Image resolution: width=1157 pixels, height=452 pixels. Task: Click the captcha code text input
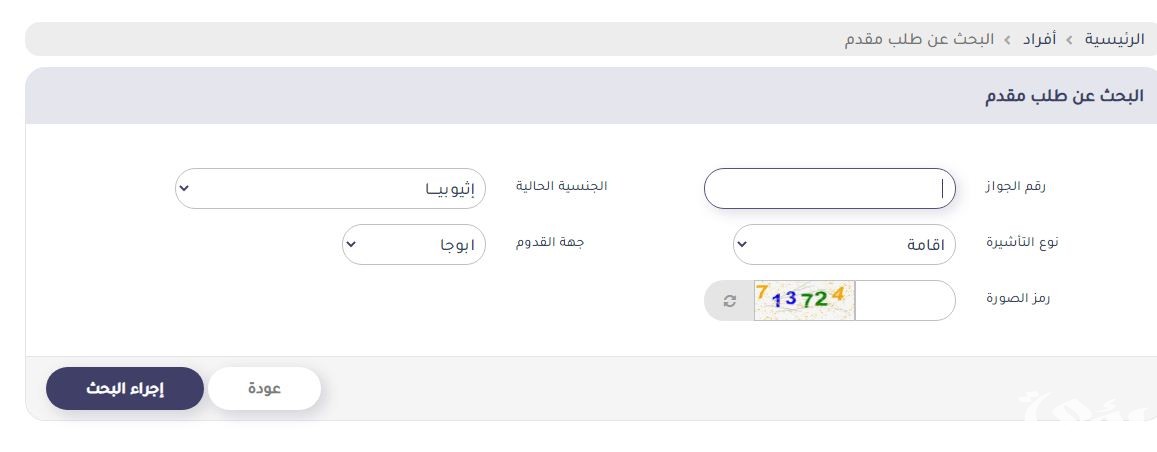point(904,301)
